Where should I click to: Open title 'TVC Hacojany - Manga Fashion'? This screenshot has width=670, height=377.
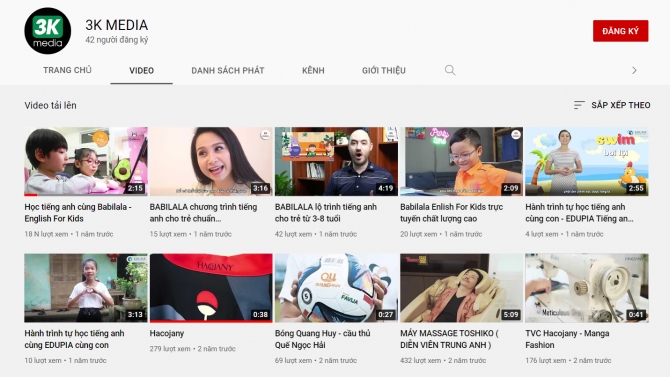coord(567,339)
